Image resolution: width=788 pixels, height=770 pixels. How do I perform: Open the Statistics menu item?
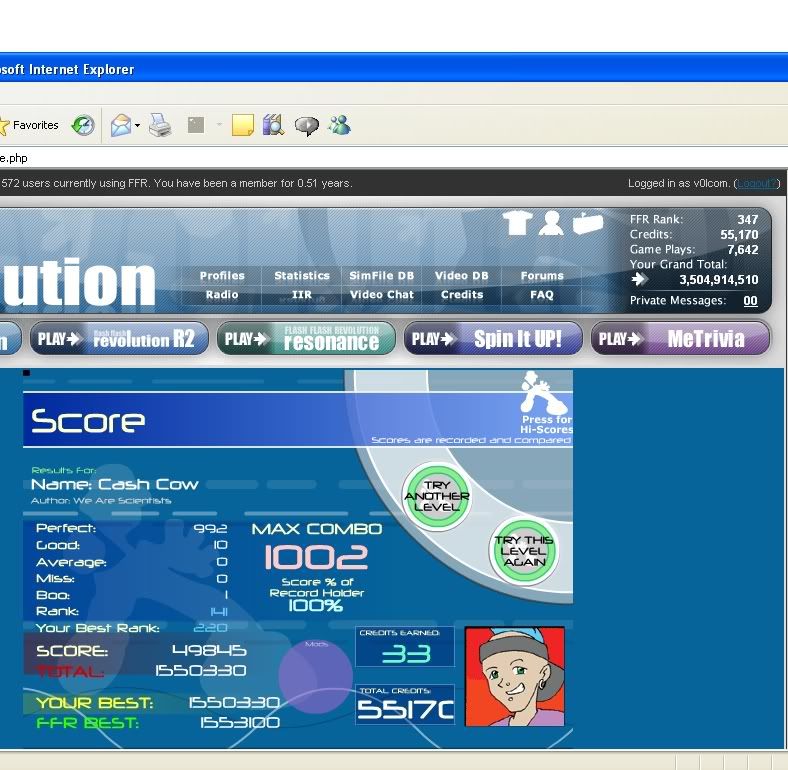pos(302,275)
